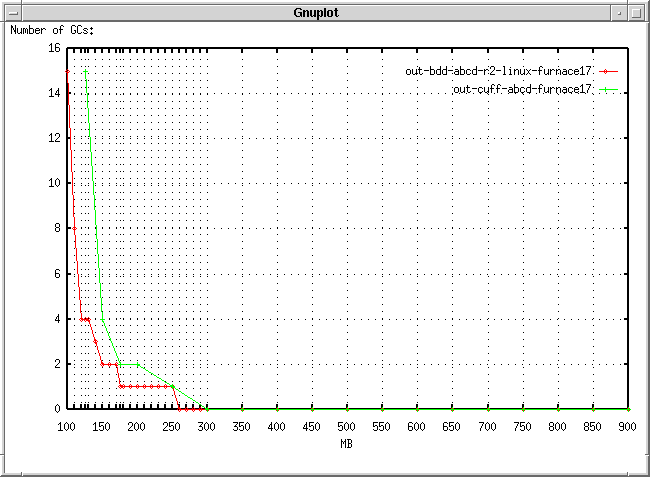Viewport: 650px width, 477px height.
Task: Click the x-axis tick label 600
Action: tap(417, 427)
